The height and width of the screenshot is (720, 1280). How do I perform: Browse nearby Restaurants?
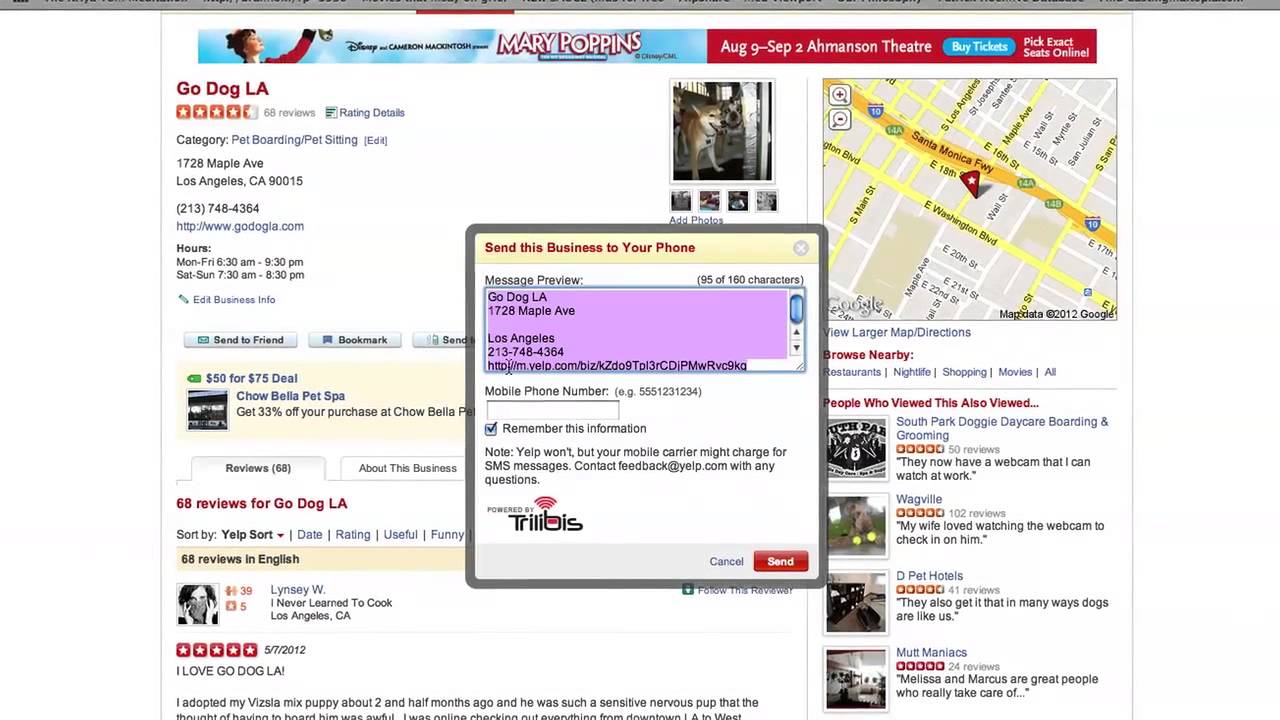point(852,372)
